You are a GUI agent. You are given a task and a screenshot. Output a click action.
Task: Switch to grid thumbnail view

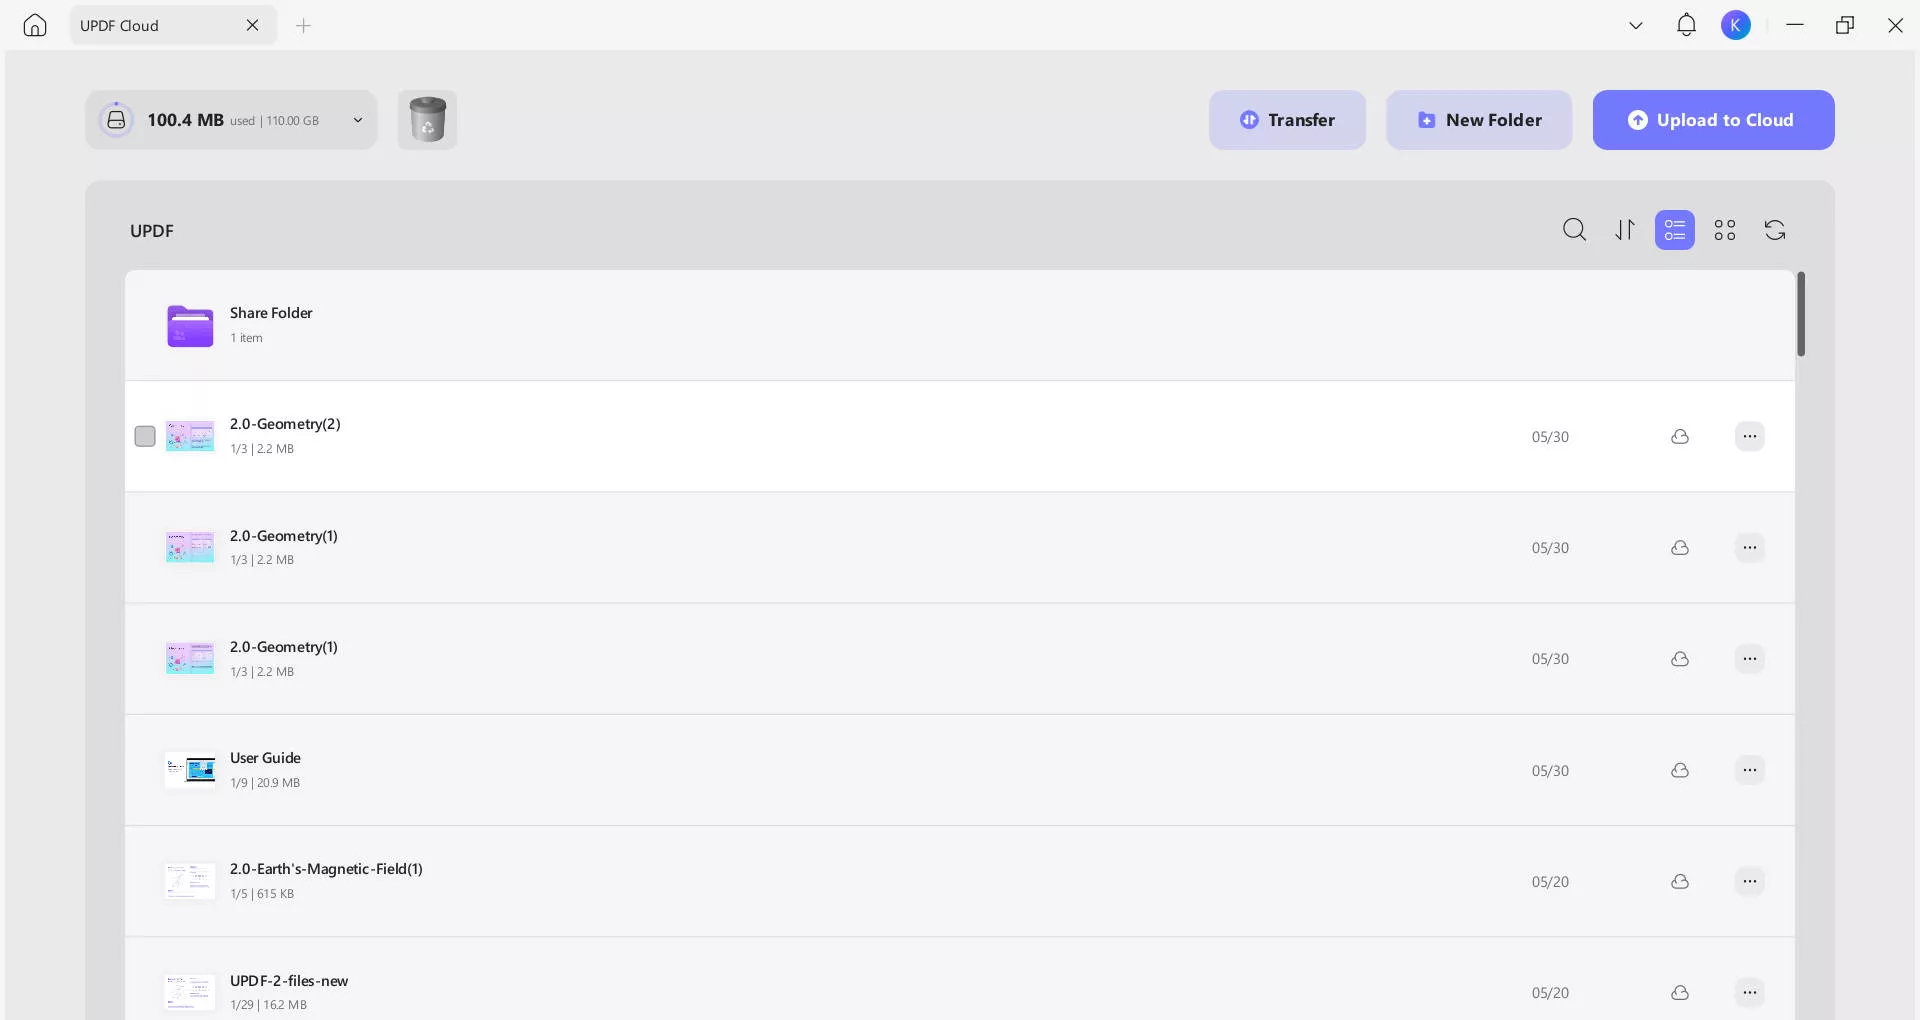1725,230
